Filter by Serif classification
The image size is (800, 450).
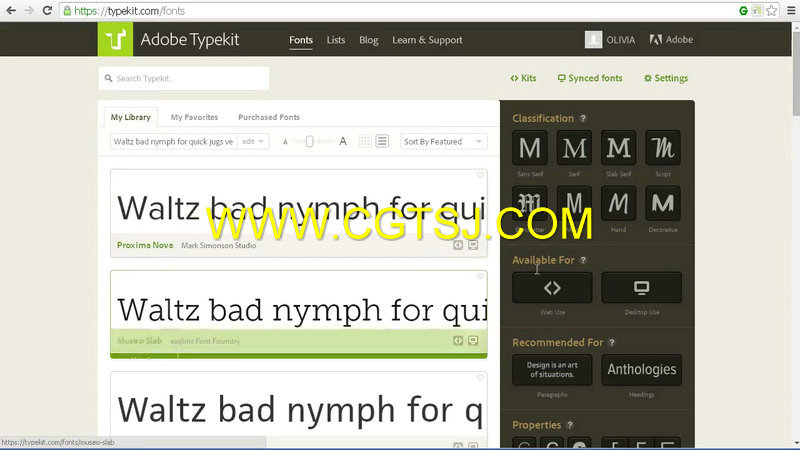(x=574, y=148)
